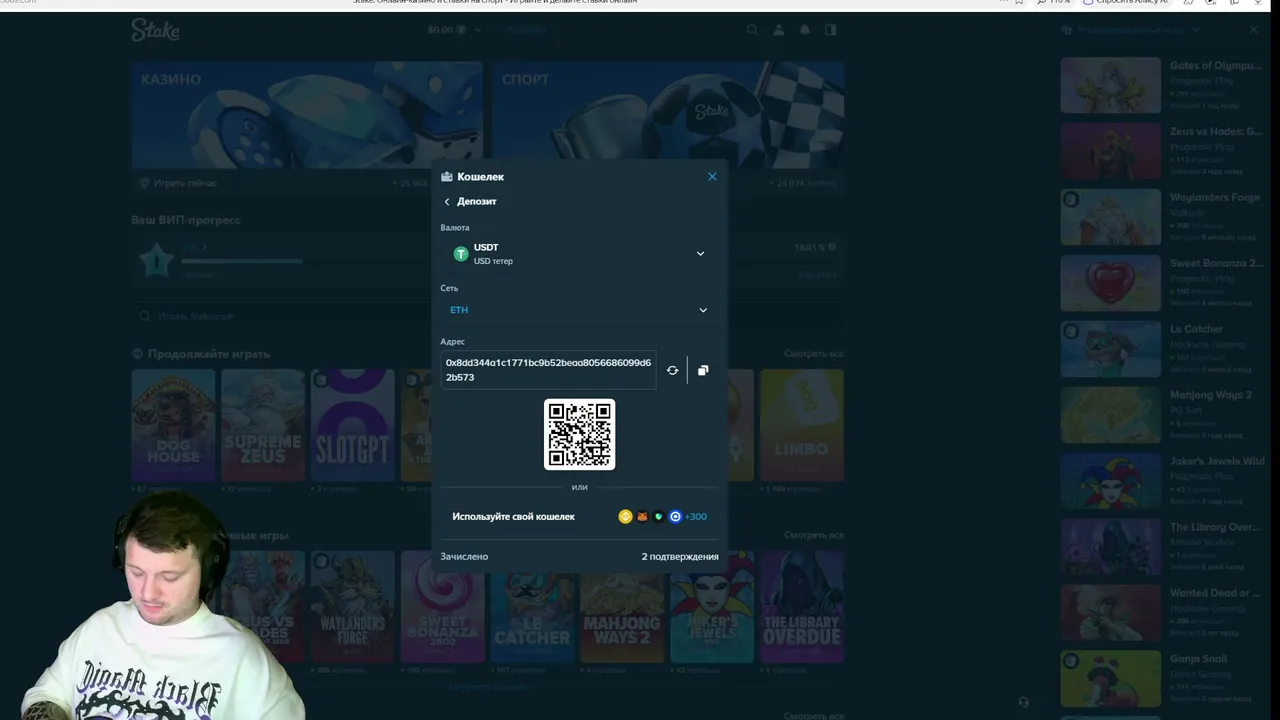Click the 2 подтверждения text
The image size is (1280, 720).
pyautogui.click(x=680, y=557)
